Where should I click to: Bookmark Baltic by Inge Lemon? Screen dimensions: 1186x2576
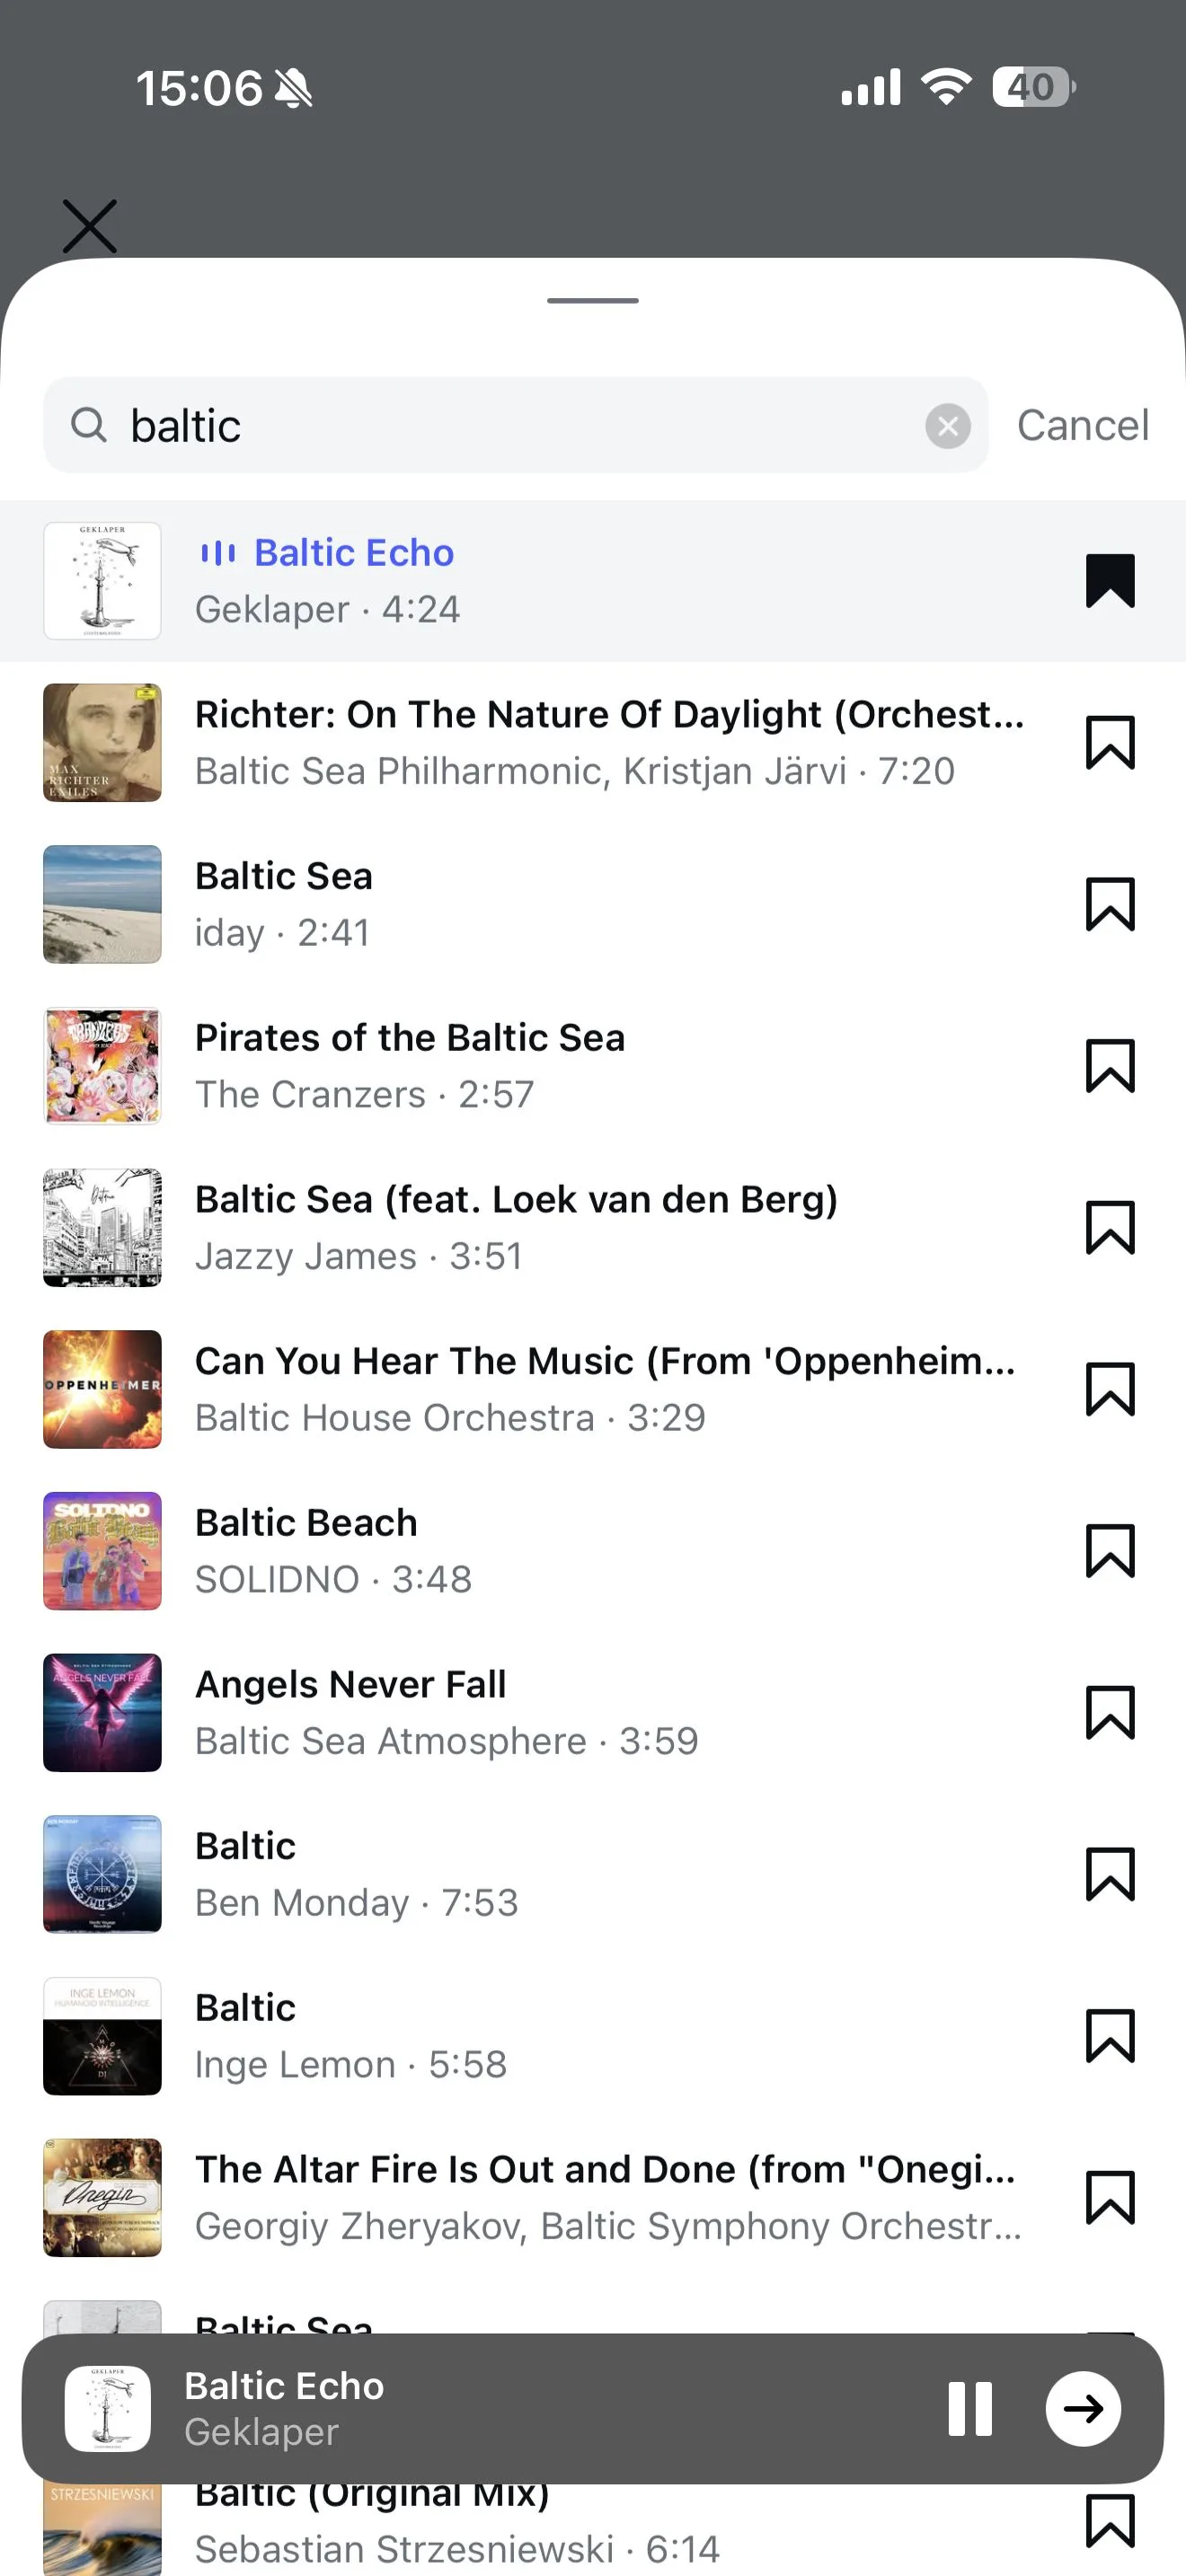coord(1110,2036)
